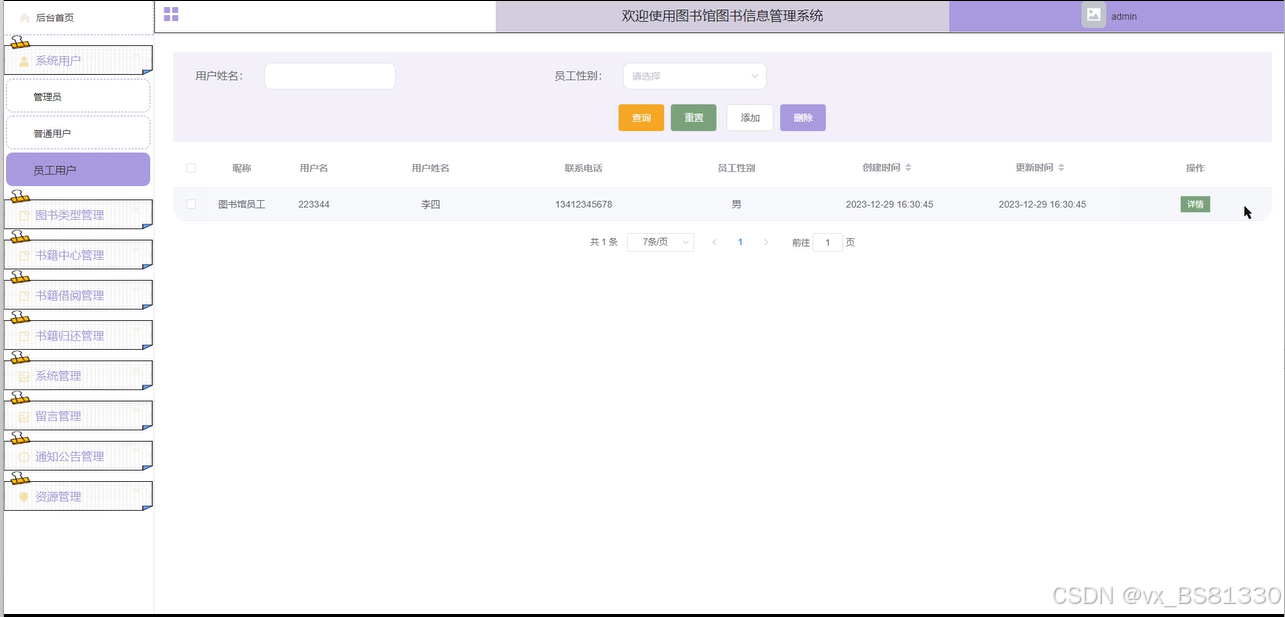
Task: Click the admin username text
Action: pyautogui.click(x=1124, y=16)
